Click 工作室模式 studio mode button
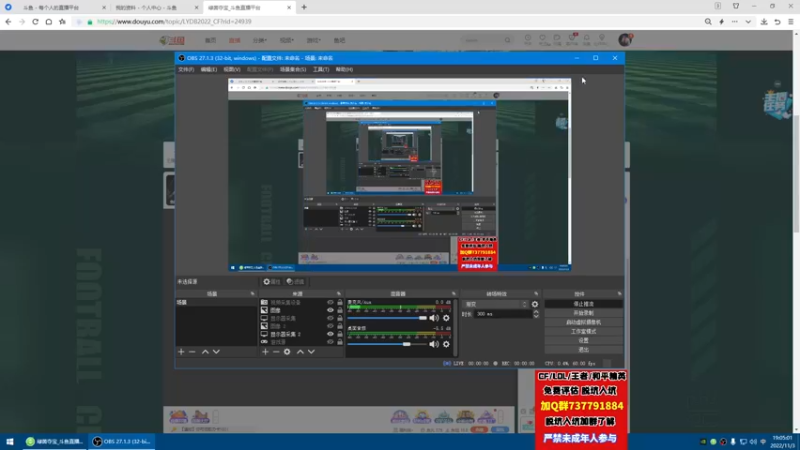The height and width of the screenshot is (450, 800). pos(584,332)
